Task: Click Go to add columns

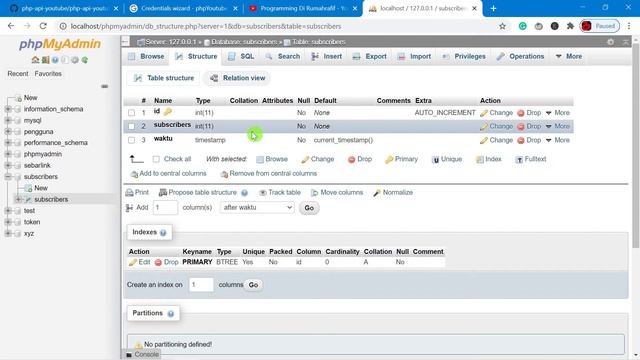Action: pyautogui.click(x=309, y=208)
